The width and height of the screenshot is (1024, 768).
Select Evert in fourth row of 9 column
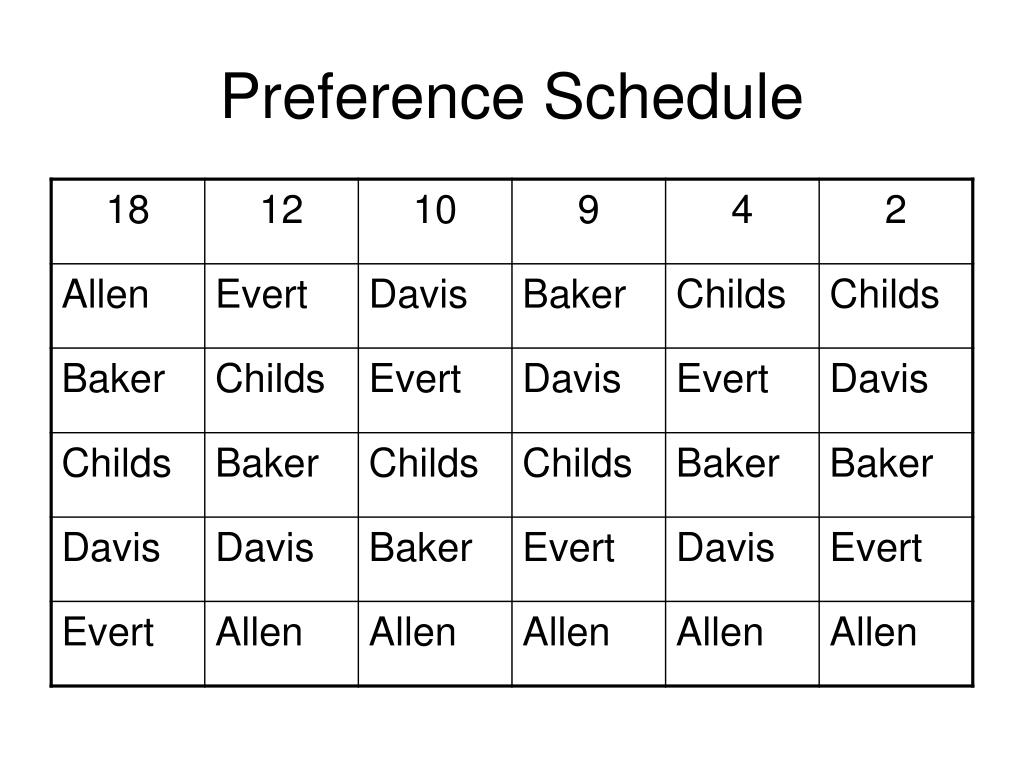point(569,547)
